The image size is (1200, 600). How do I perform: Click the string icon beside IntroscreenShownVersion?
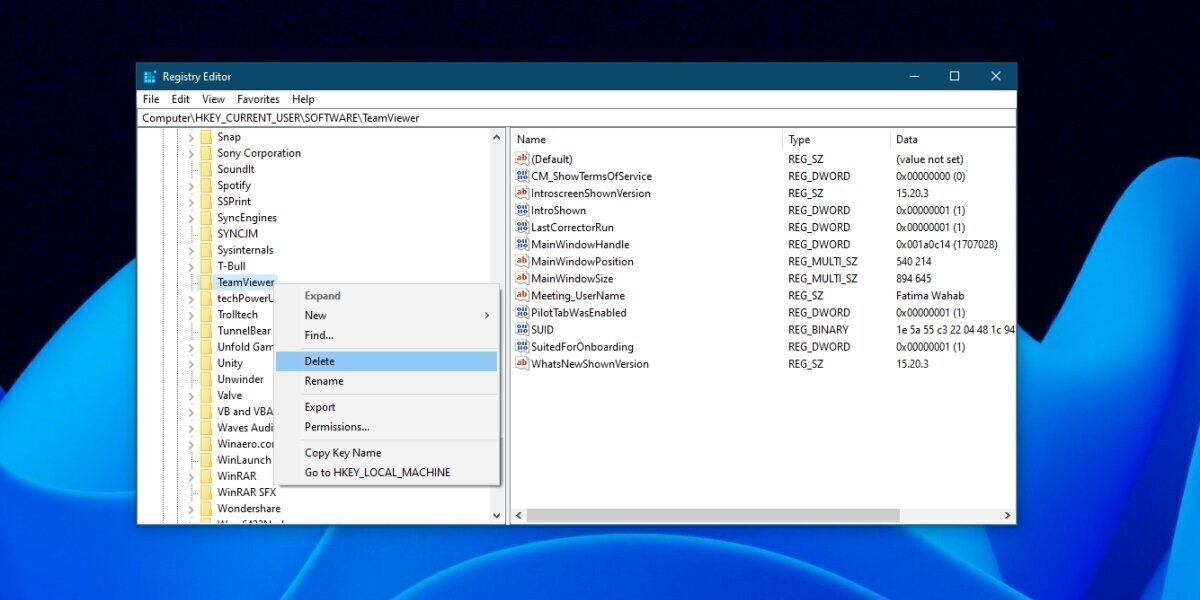521,193
